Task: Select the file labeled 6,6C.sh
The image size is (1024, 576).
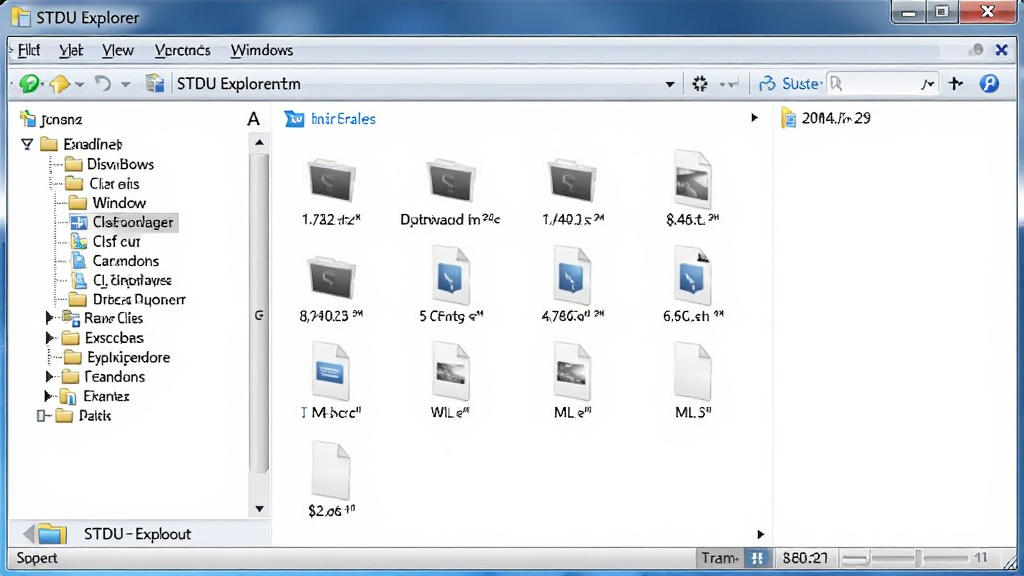Action: [x=692, y=276]
